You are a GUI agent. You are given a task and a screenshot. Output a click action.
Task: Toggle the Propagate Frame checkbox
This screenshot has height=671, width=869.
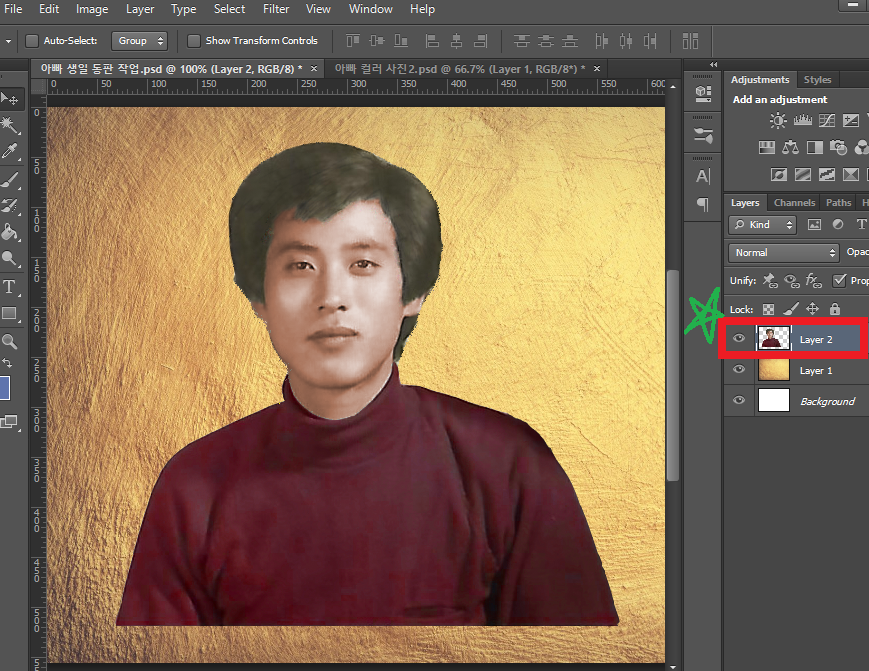point(839,280)
